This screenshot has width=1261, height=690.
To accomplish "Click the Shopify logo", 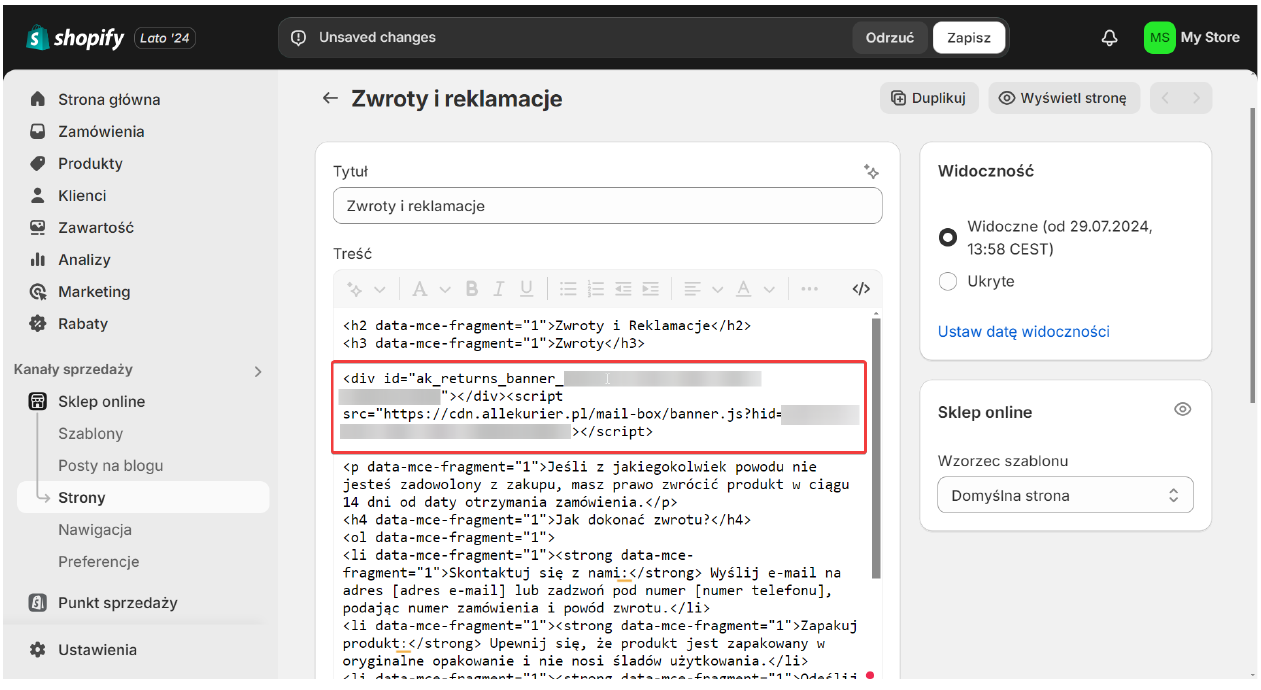I will [76, 38].
